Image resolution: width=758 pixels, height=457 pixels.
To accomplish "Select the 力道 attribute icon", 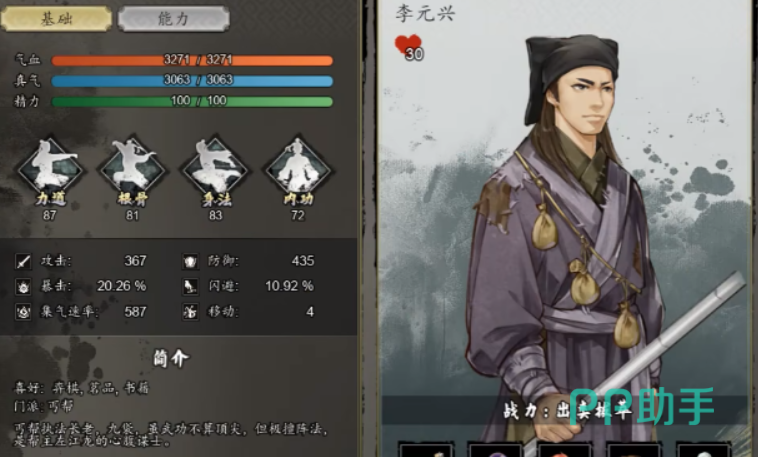I will point(50,168).
